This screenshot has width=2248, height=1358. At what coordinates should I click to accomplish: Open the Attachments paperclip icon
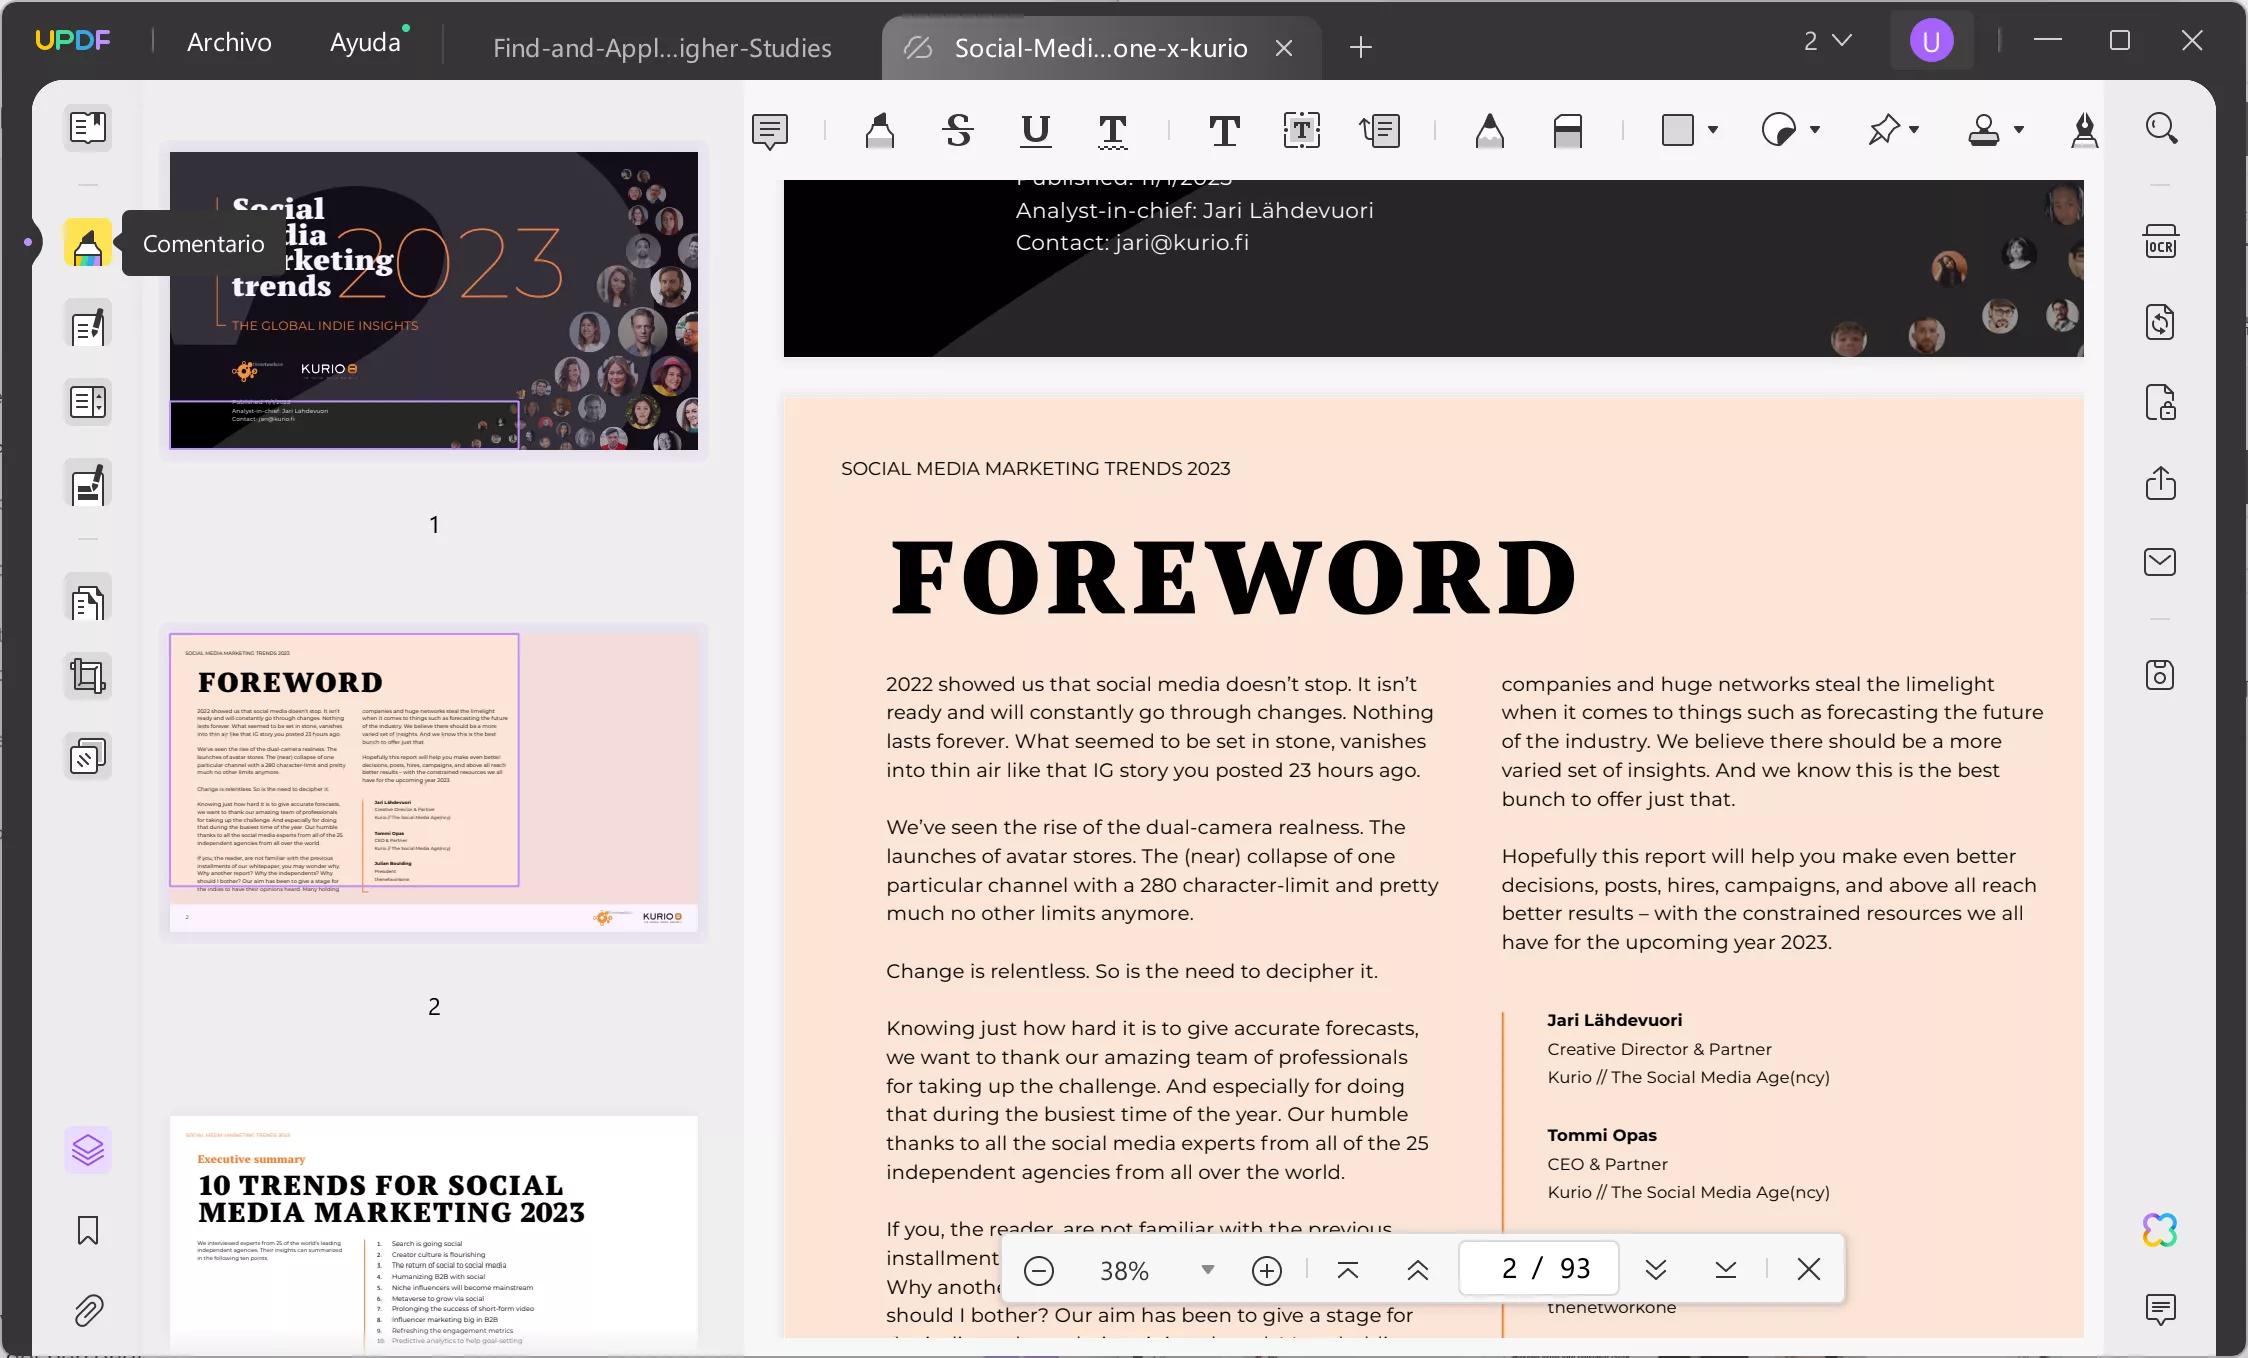tap(88, 1310)
